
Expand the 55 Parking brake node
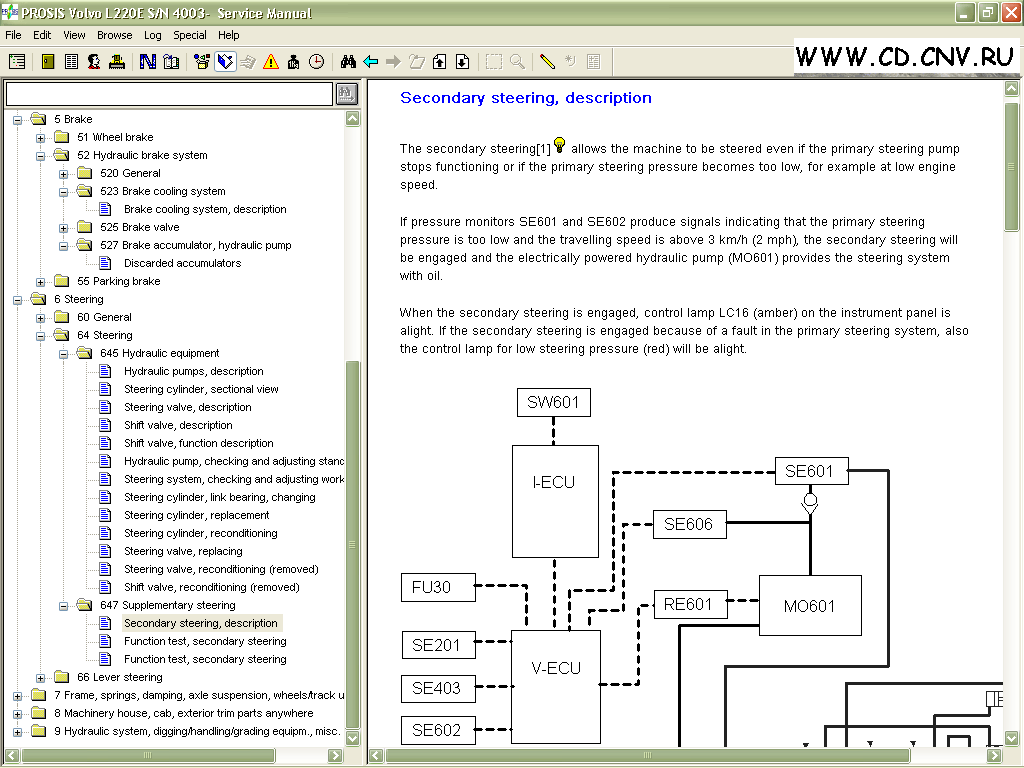click(40, 282)
